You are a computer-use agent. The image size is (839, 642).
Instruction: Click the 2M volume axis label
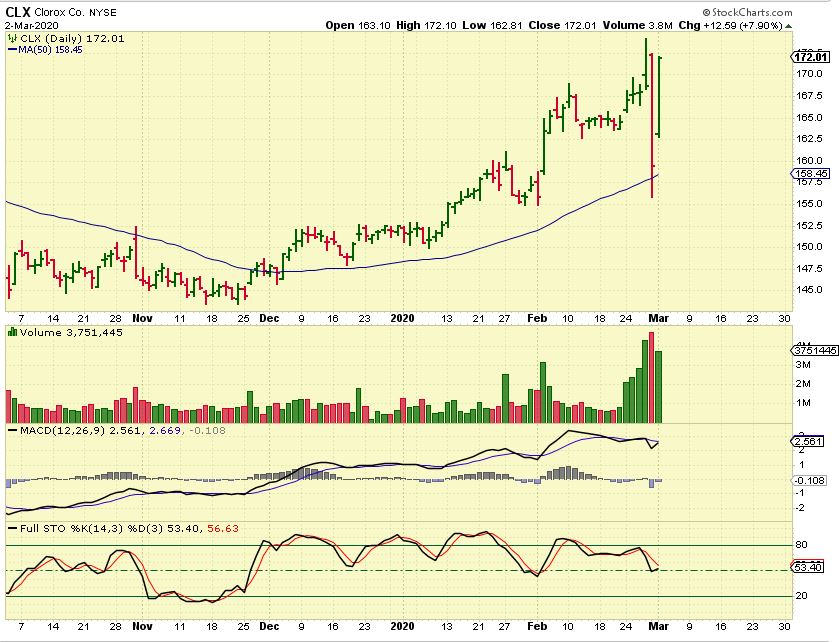tap(803, 384)
